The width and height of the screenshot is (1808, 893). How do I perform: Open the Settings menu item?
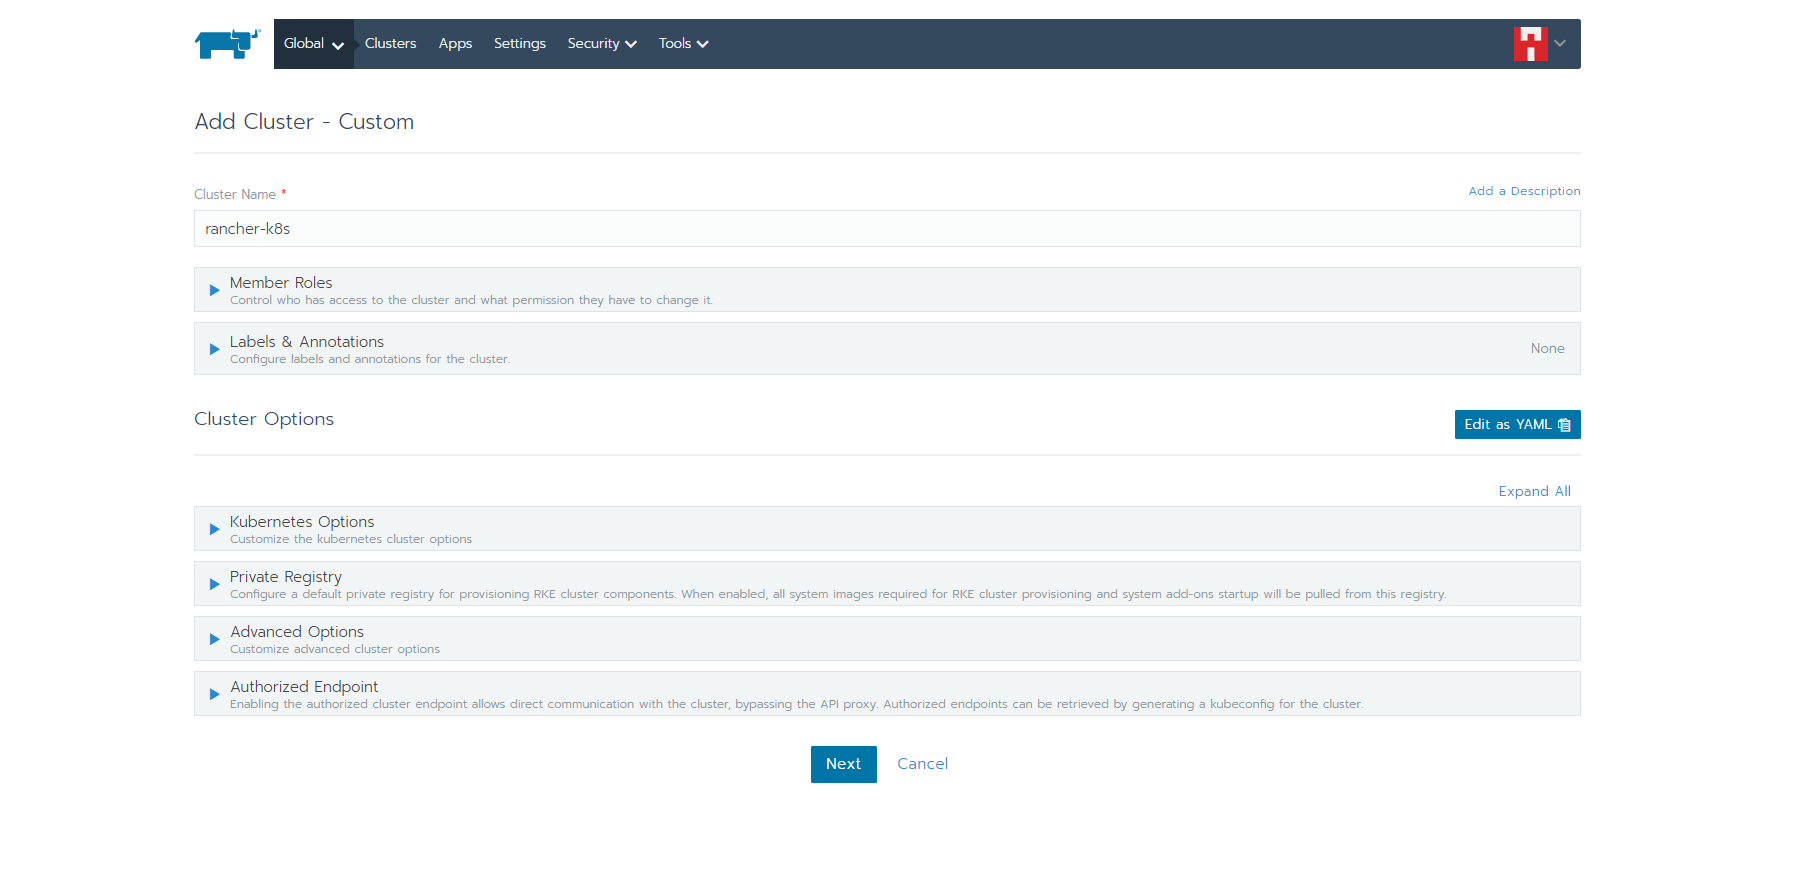pyautogui.click(x=520, y=44)
